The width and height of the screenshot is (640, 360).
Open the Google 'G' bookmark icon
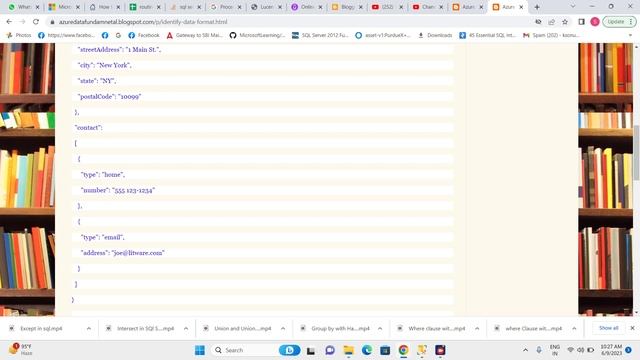[118, 36]
